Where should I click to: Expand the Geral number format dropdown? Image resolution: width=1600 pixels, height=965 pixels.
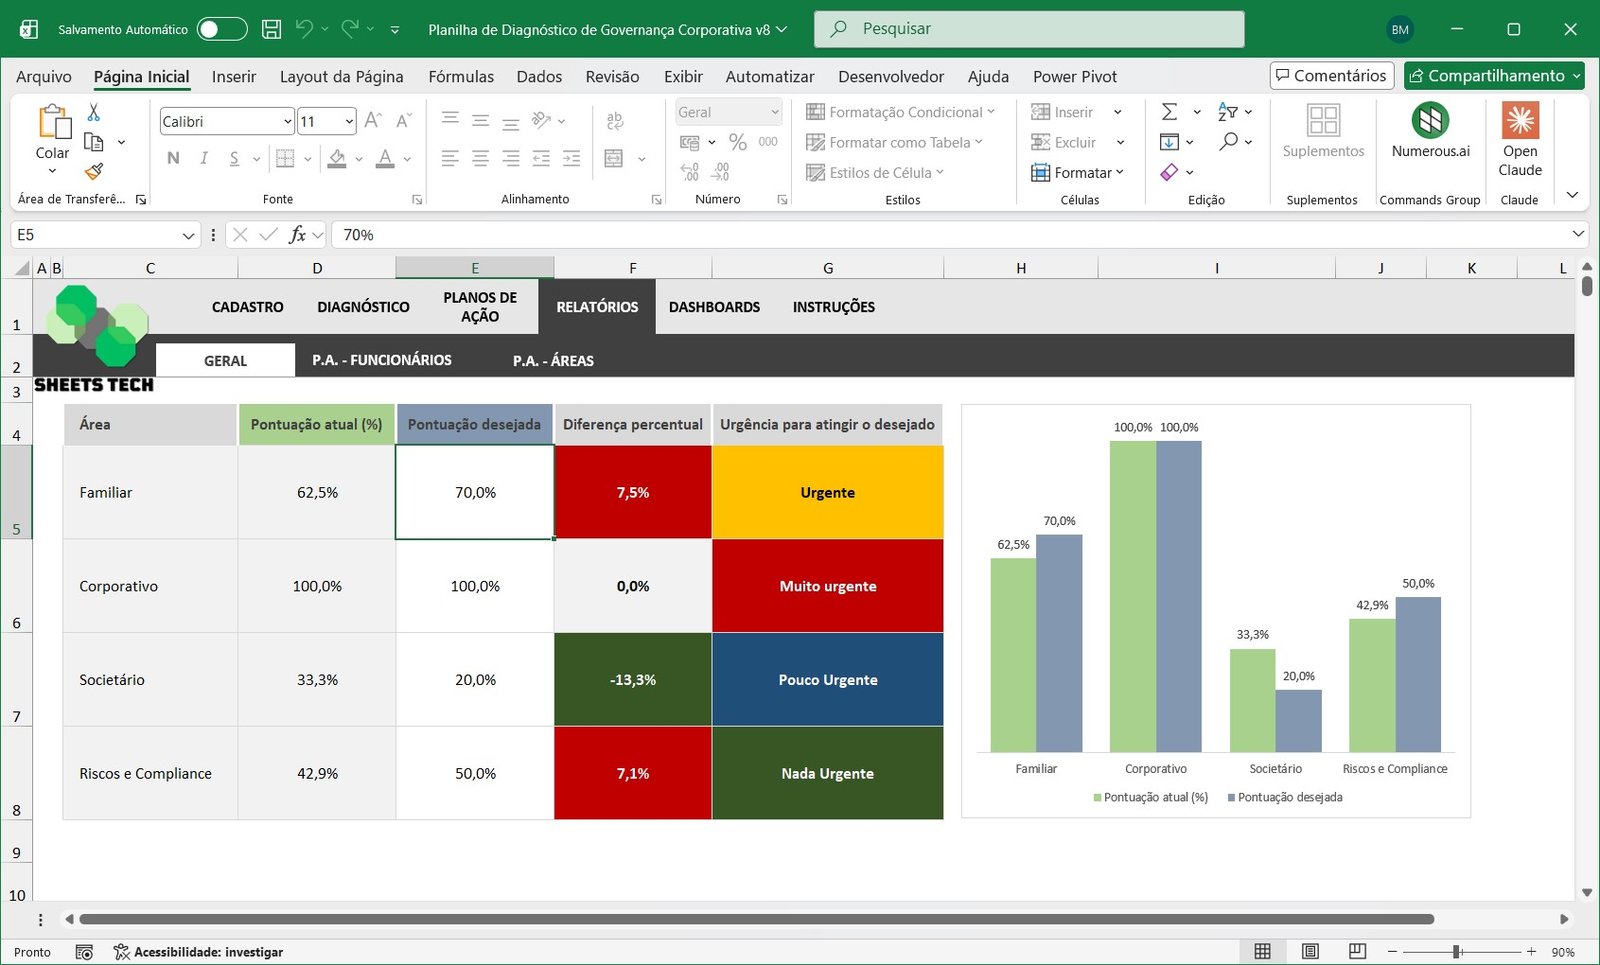tap(774, 112)
